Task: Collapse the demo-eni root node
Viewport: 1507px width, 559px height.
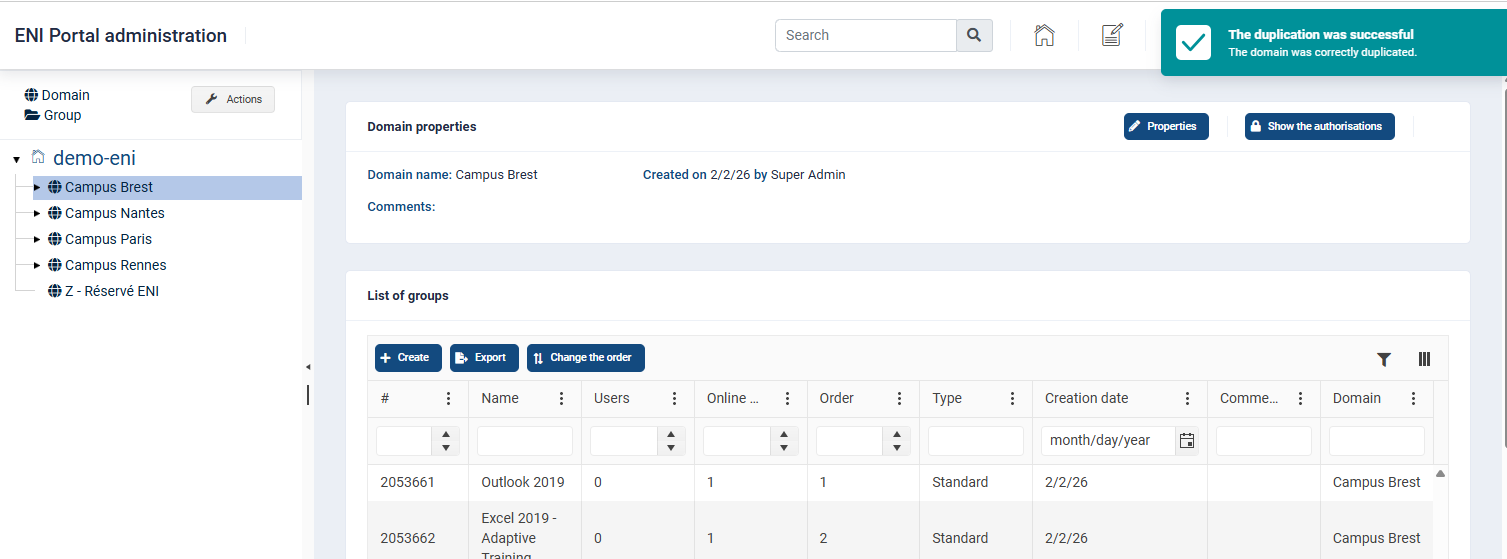Action: tap(17, 160)
